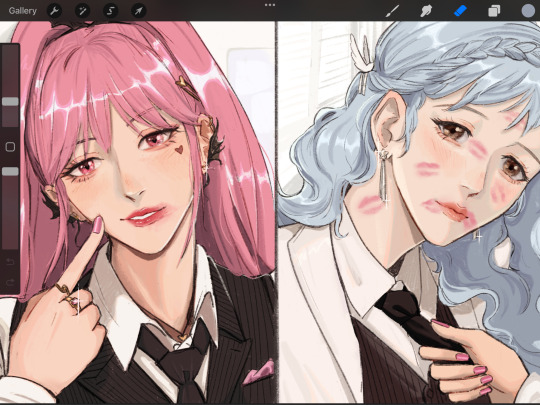The height and width of the screenshot is (405, 540).
Task: Select the Smudge finger tool
Action: pyautogui.click(x=426, y=11)
